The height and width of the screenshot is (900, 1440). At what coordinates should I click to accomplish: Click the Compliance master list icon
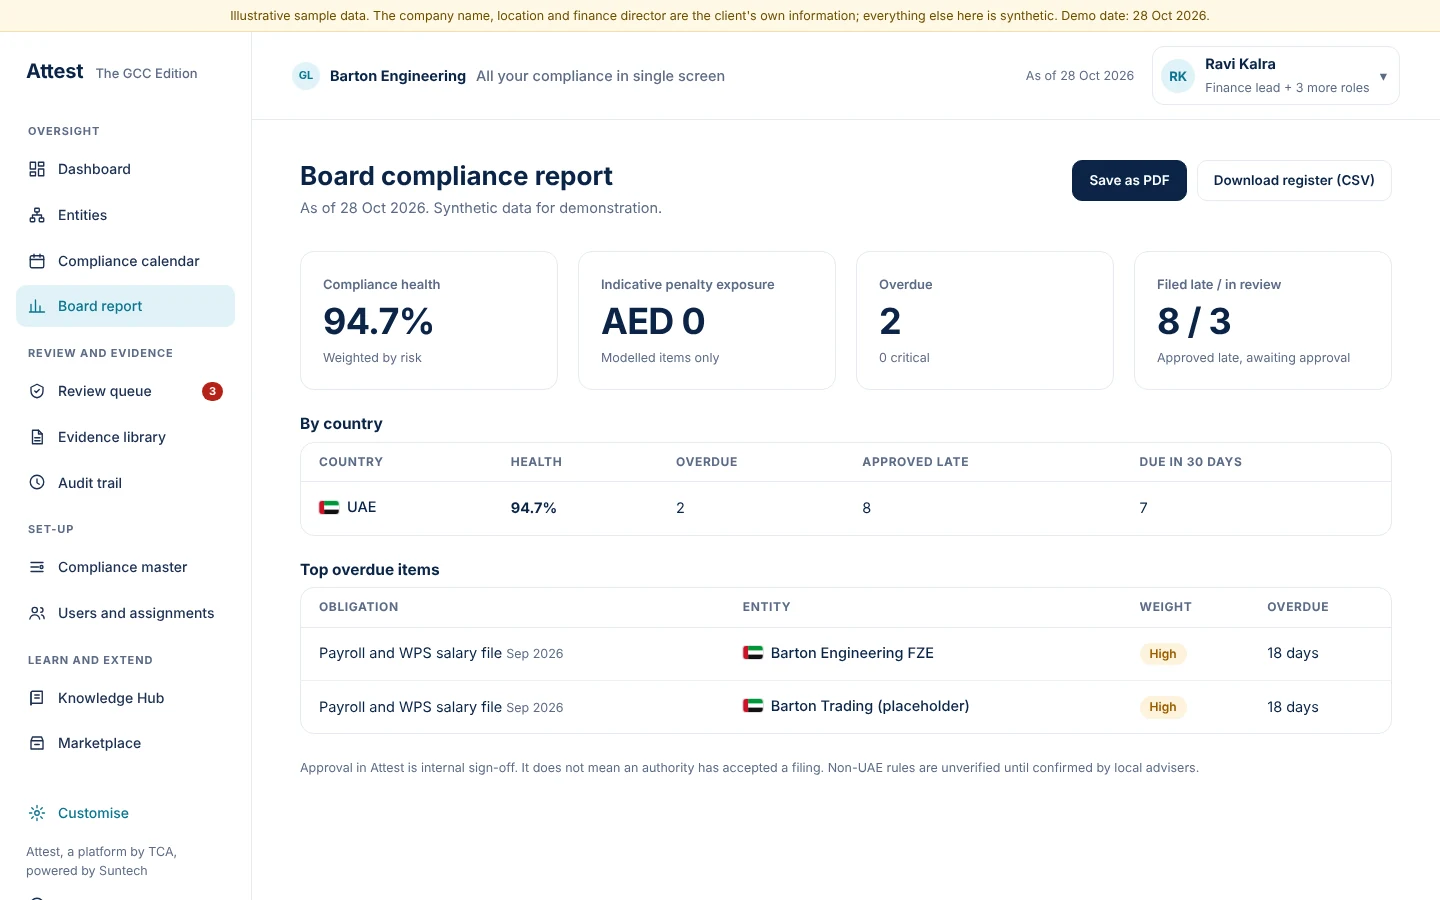tap(37, 567)
